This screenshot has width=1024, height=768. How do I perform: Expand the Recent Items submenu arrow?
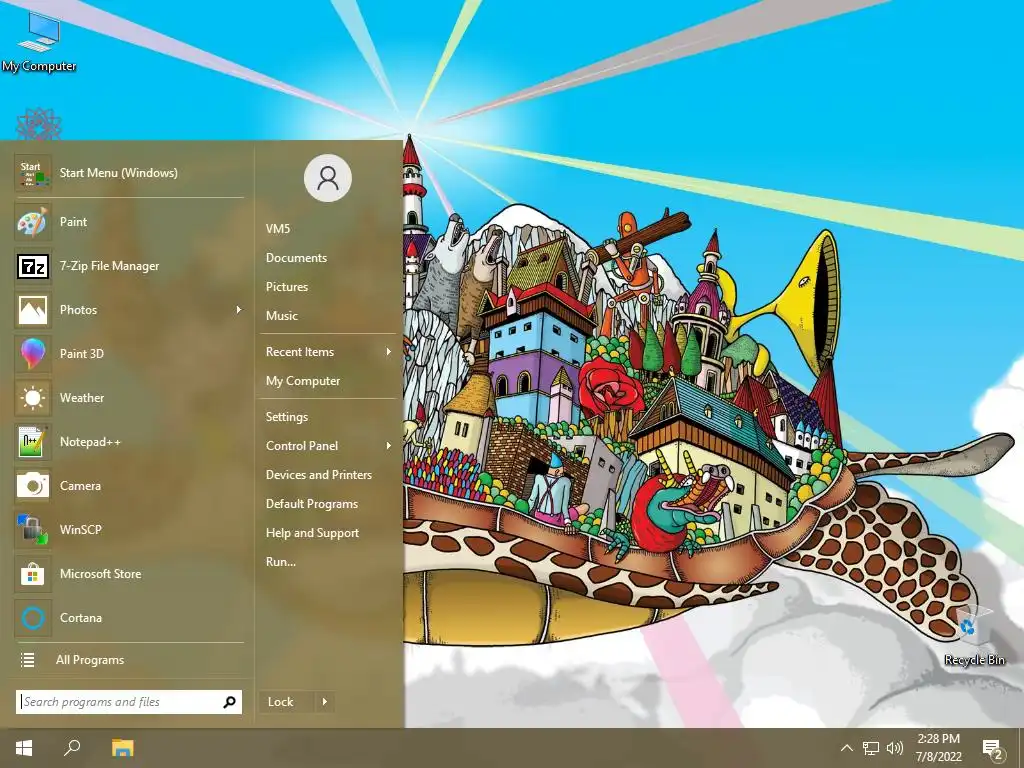coord(389,352)
